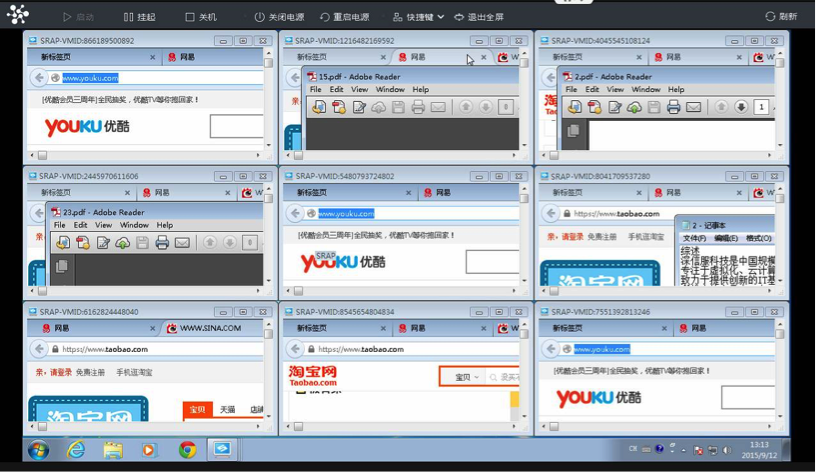Select the WWW.SINA.COM tab in VM 6162824448040

pyautogui.click(x=210, y=328)
